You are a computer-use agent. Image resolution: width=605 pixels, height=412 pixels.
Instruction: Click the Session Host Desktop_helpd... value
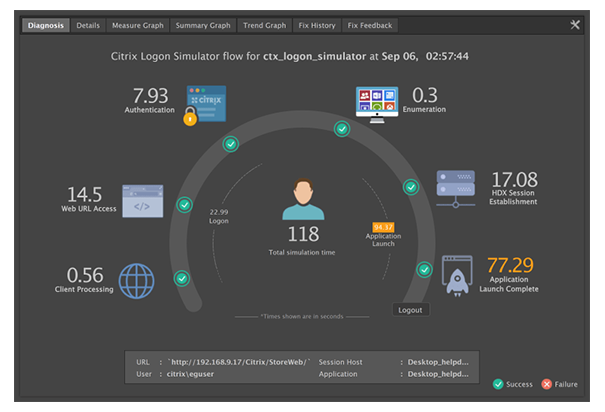(x=438, y=362)
